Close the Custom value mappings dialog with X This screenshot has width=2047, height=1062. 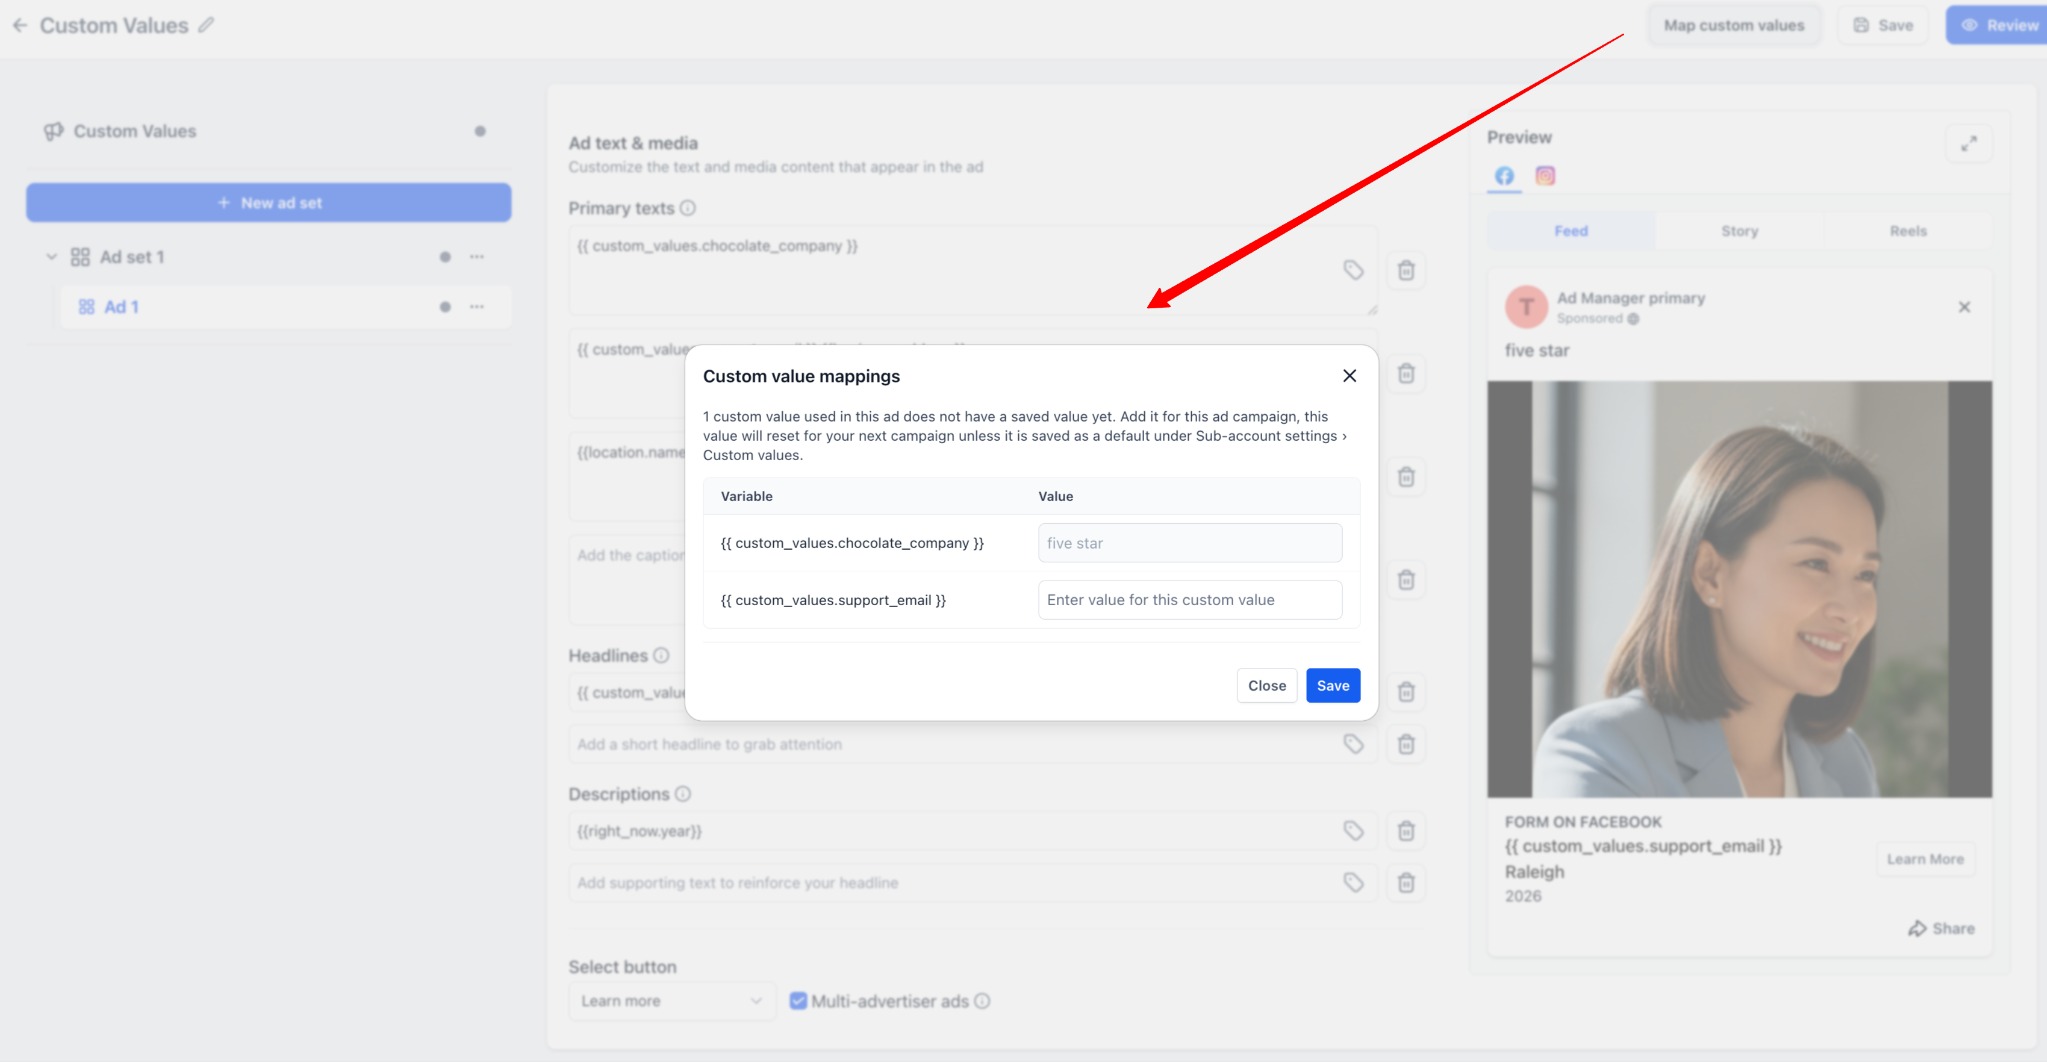click(1350, 376)
